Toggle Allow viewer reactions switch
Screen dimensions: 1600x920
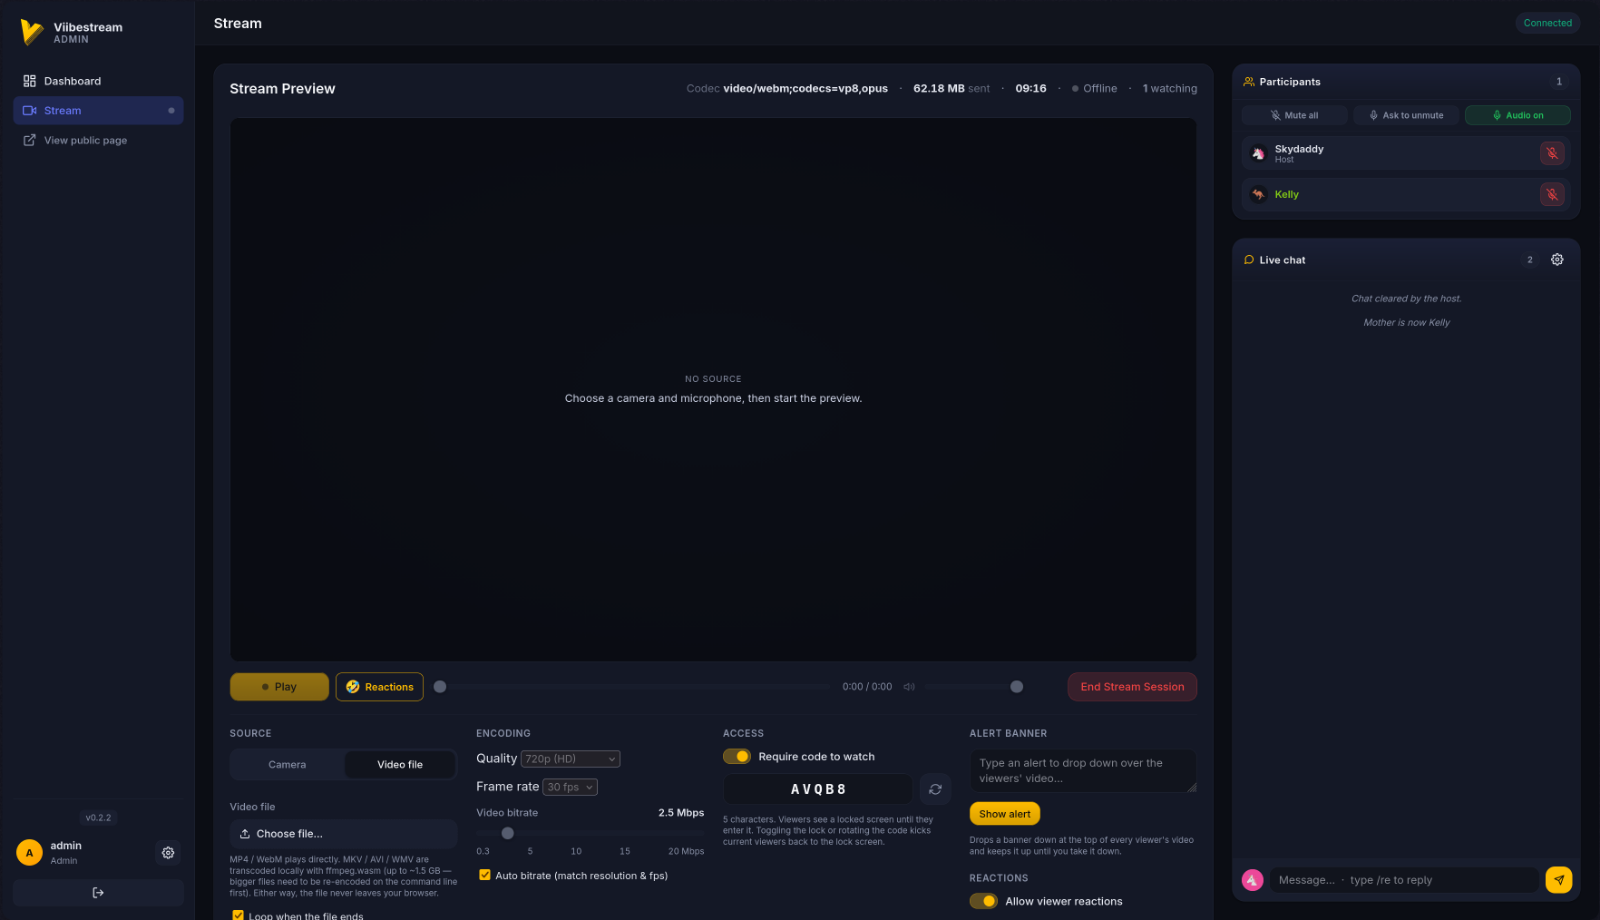[x=984, y=901]
